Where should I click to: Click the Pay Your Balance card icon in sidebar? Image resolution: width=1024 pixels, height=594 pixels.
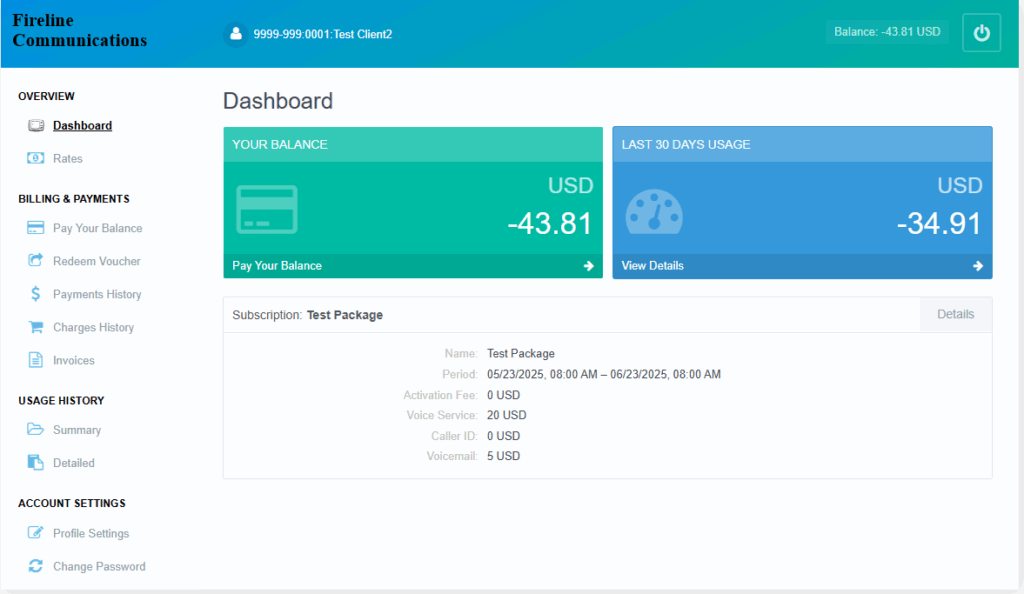[x=36, y=228]
